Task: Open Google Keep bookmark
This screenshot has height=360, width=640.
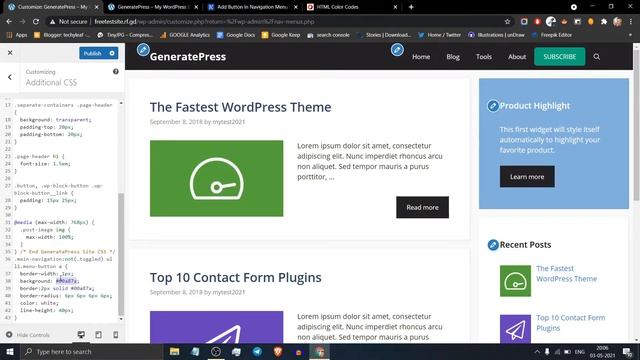Action: pos(281,35)
